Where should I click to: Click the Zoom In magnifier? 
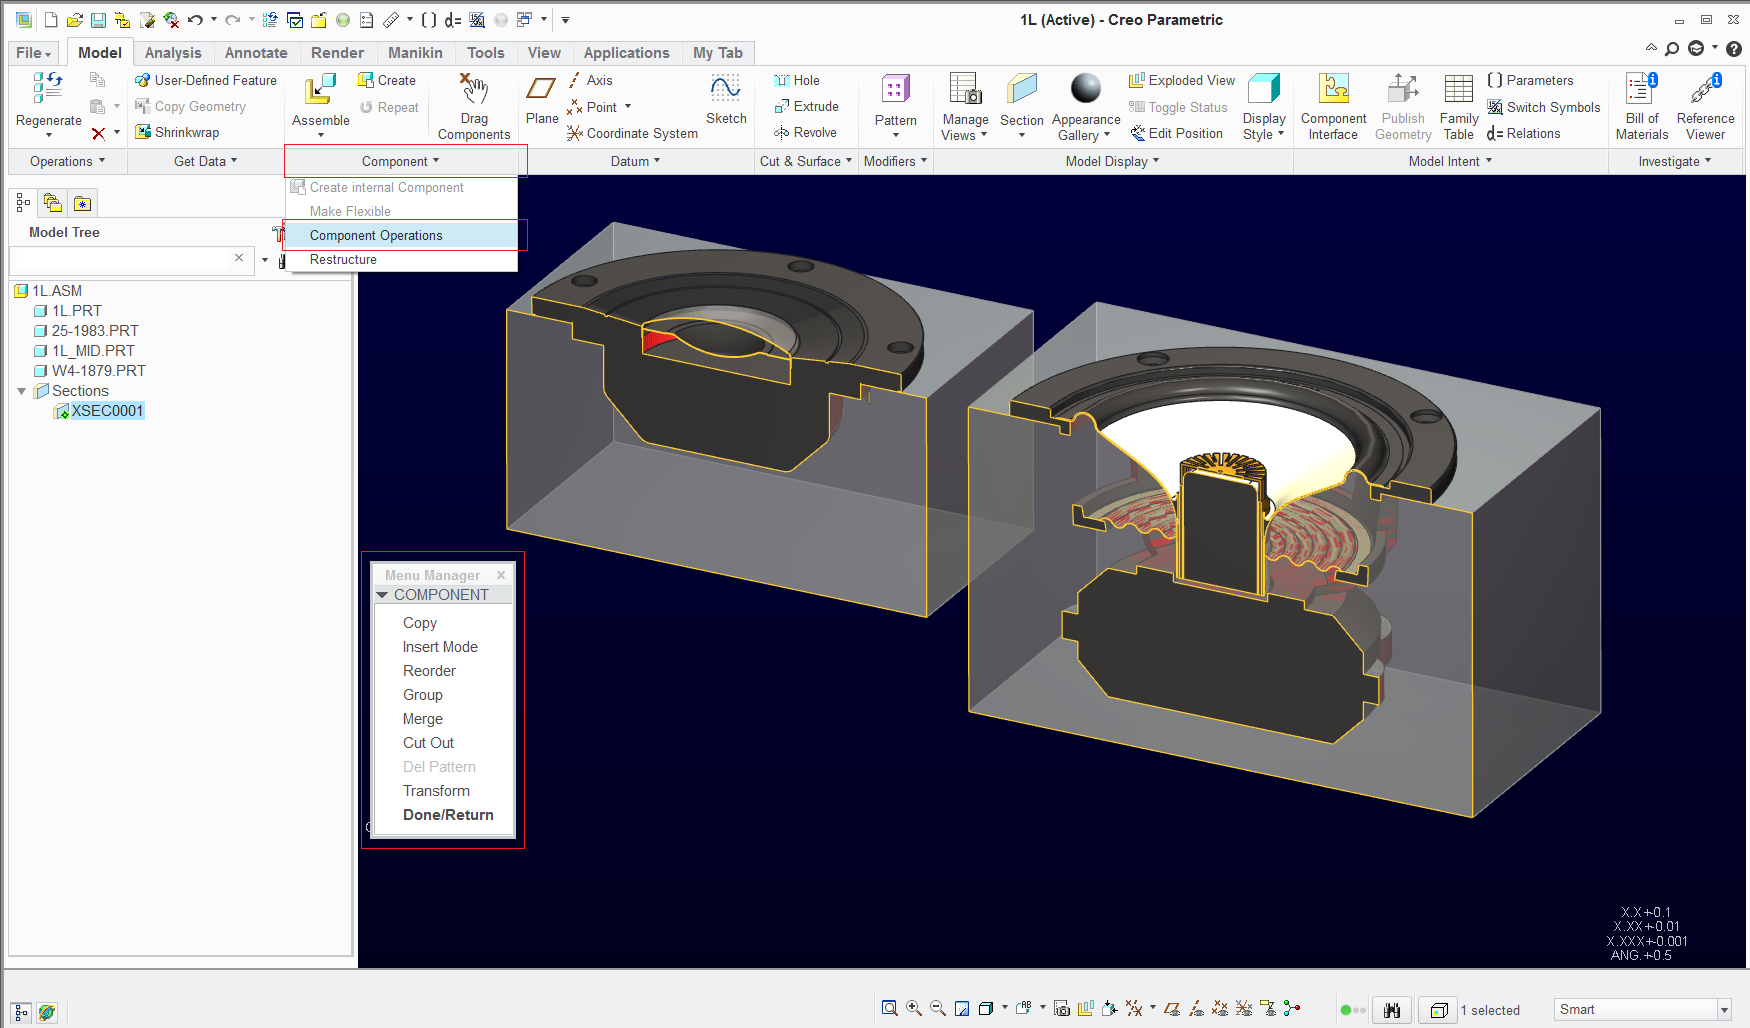913,1009
